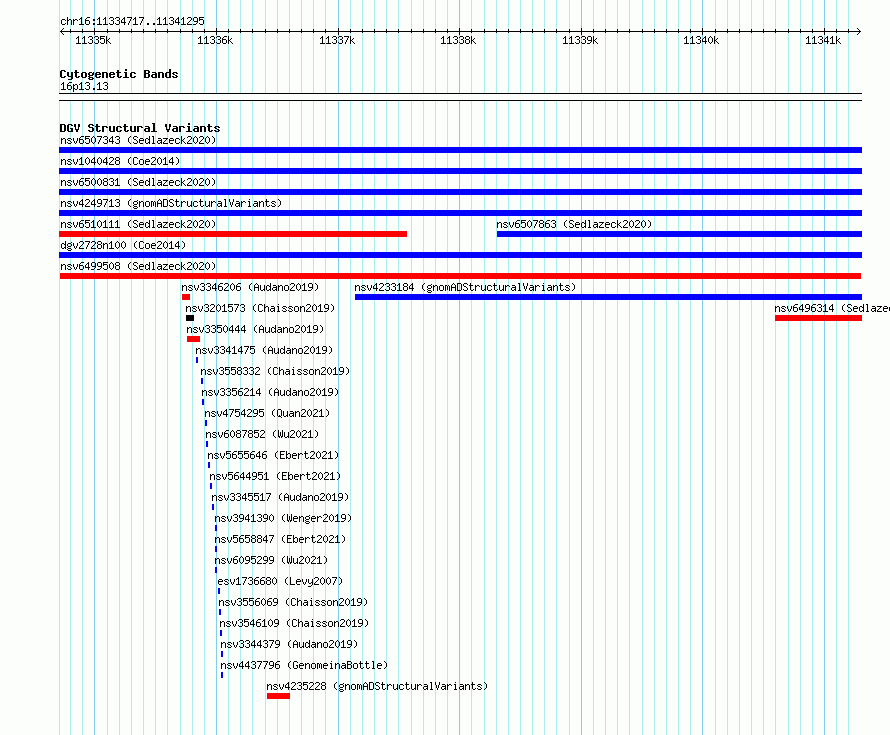Open nsv5658847 (Ebert2021) label
Image resolution: width=890 pixels, height=735 pixels.
click(x=280, y=539)
